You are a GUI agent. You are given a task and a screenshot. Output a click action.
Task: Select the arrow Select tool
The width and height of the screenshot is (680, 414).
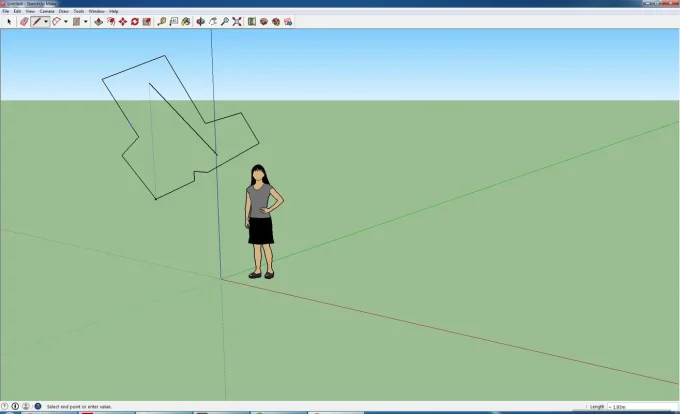tap(9, 21)
